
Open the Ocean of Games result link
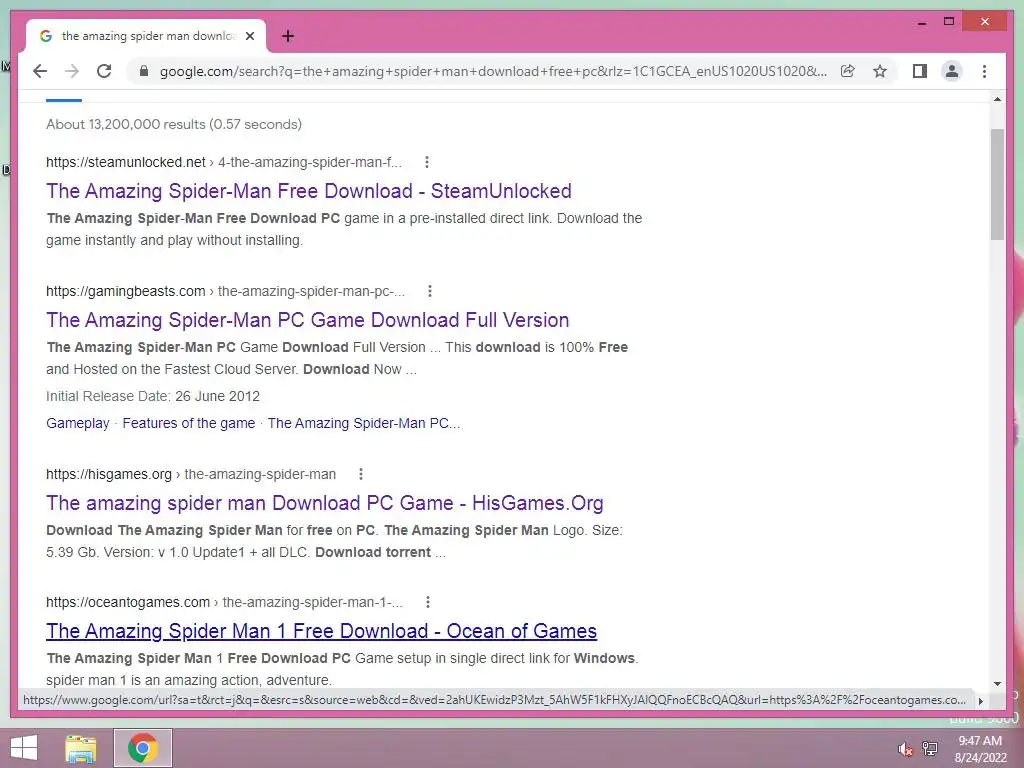[321, 631]
